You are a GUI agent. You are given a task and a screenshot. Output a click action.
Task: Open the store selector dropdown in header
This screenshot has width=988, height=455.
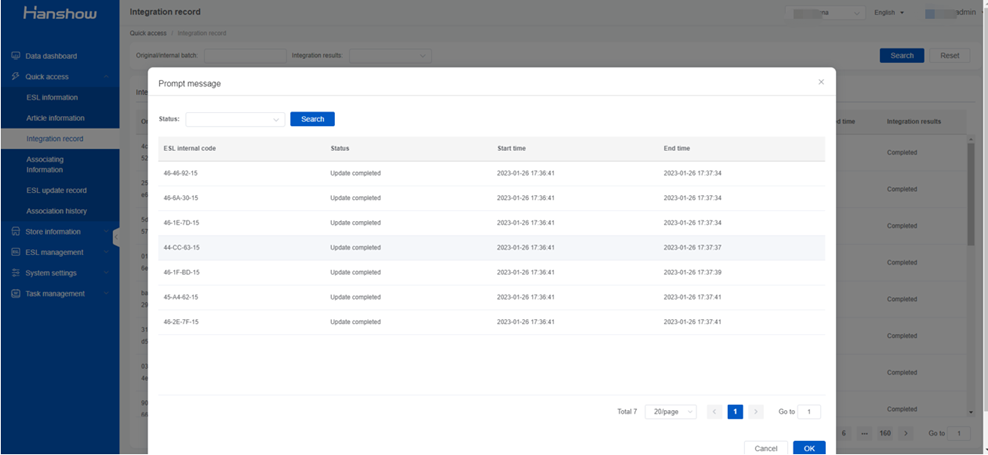[825, 13]
